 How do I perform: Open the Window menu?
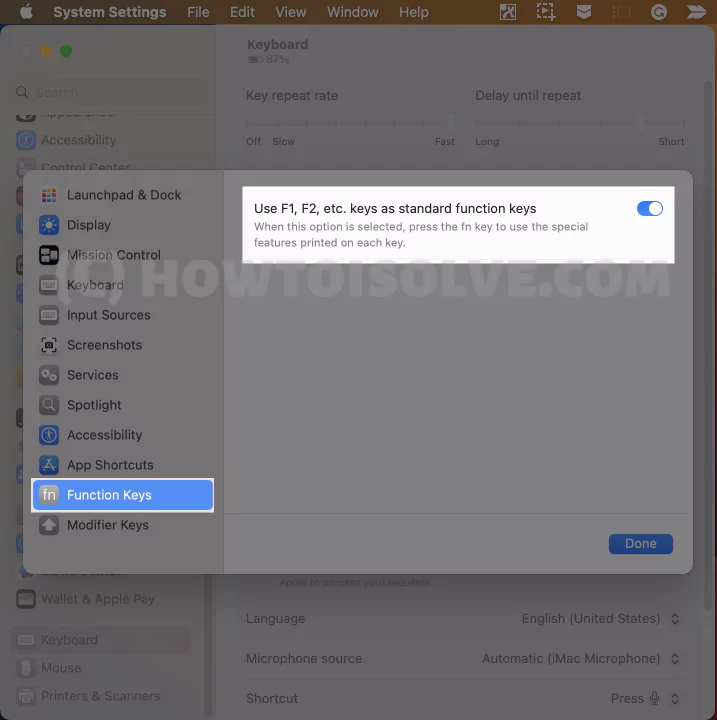click(352, 12)
